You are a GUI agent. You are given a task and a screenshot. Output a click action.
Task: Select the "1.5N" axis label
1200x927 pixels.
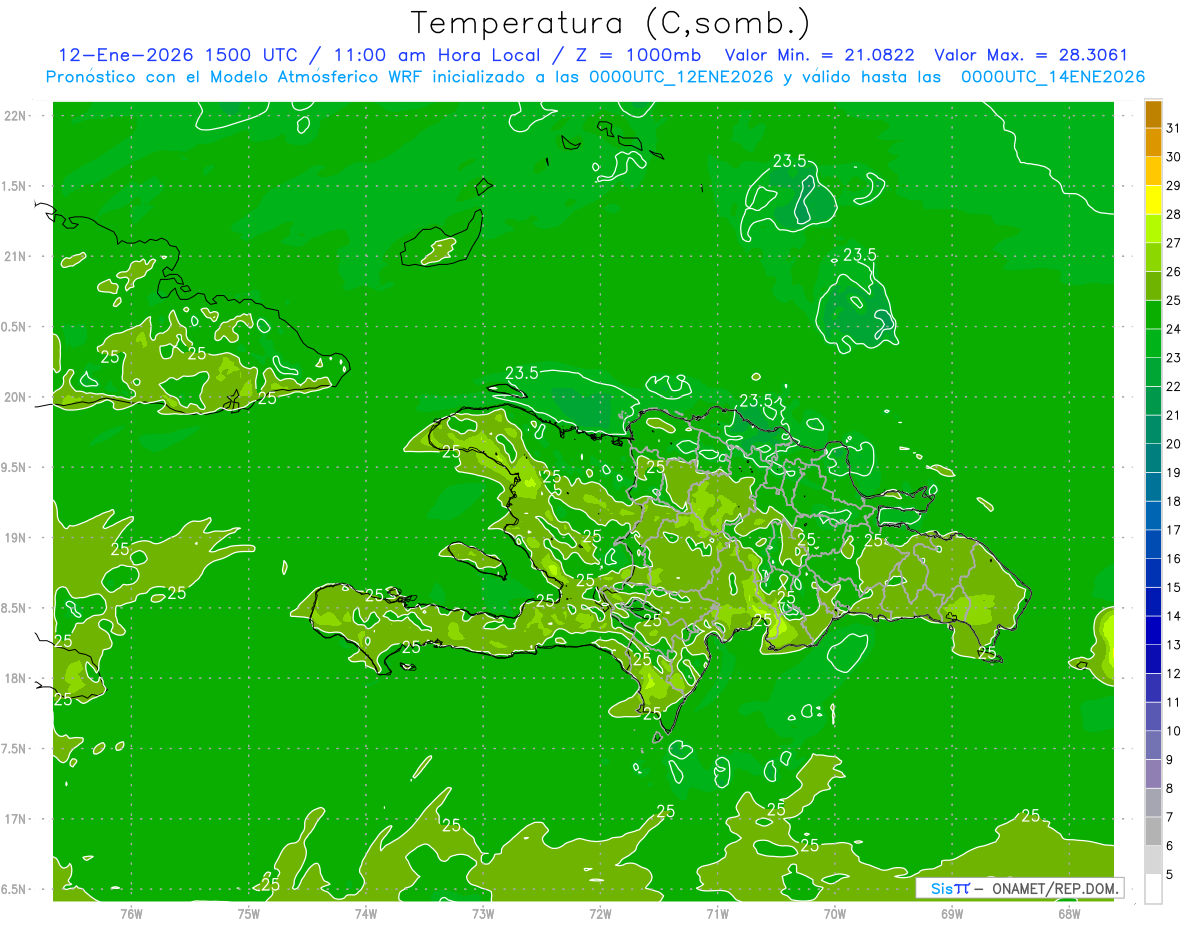[x=15, y=186]
